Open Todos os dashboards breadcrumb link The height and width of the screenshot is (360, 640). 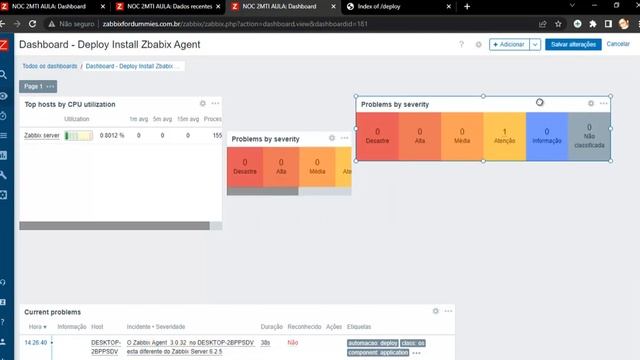click(x=50, y=66)
